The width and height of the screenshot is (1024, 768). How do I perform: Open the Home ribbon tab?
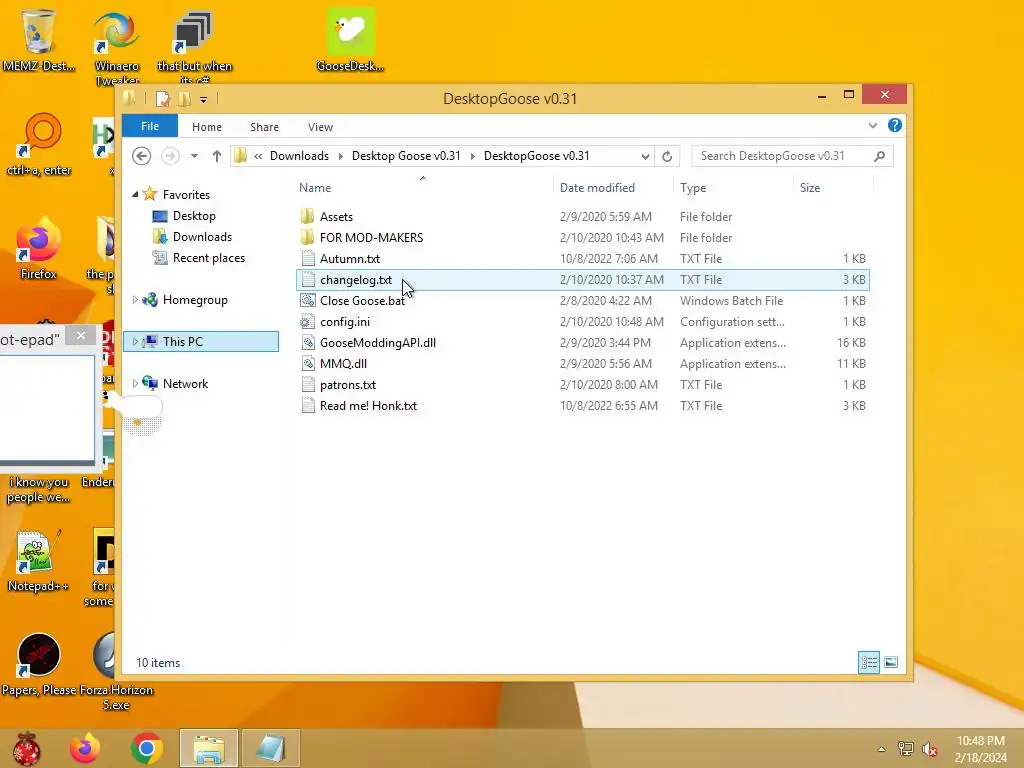point(206,127)
